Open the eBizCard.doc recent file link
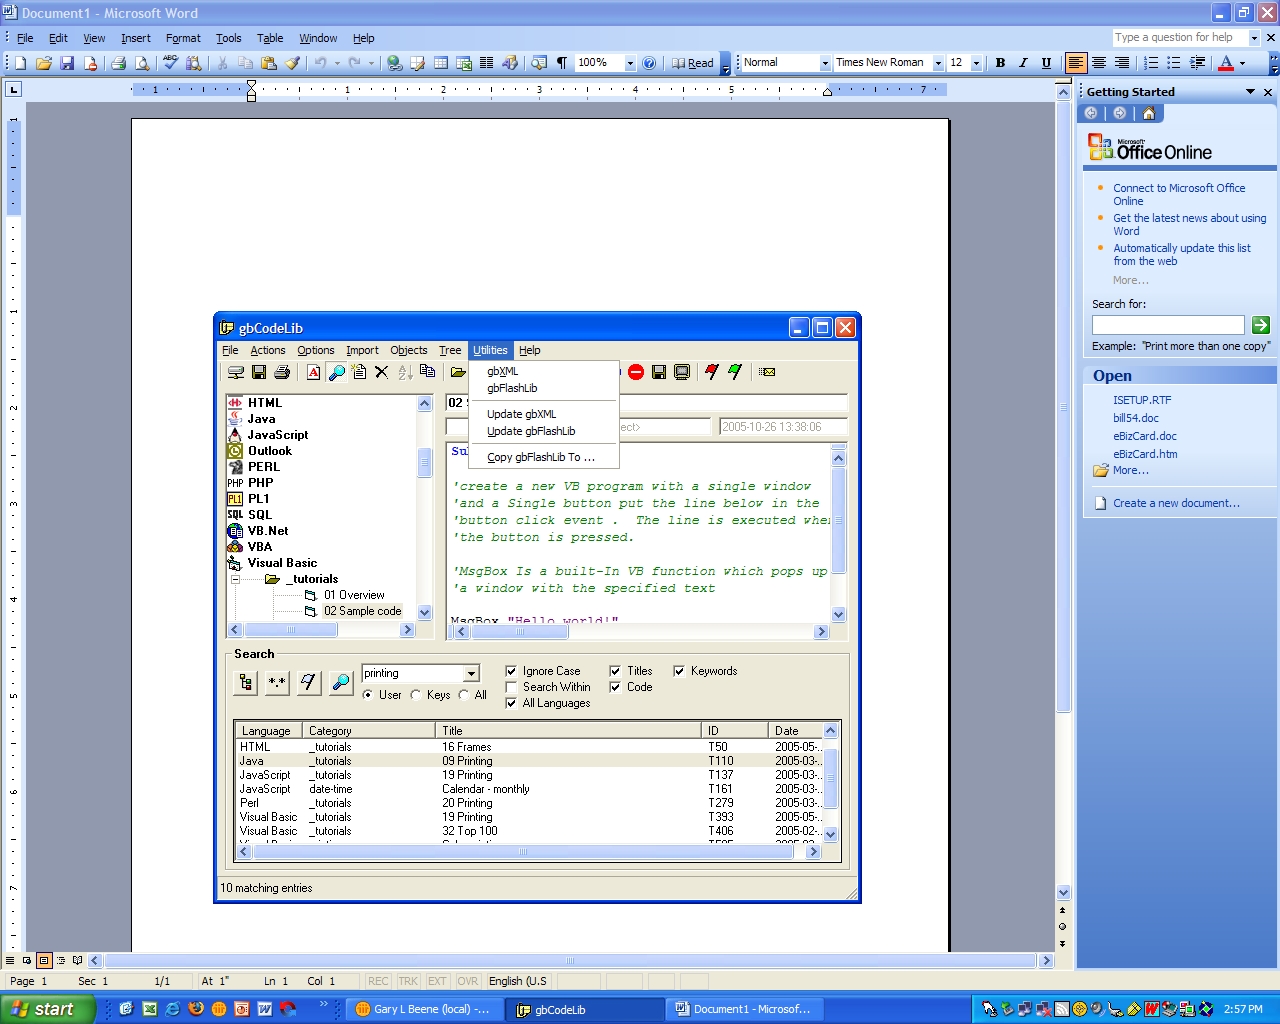The image size is (1280, 1024). pos(1145,436)
